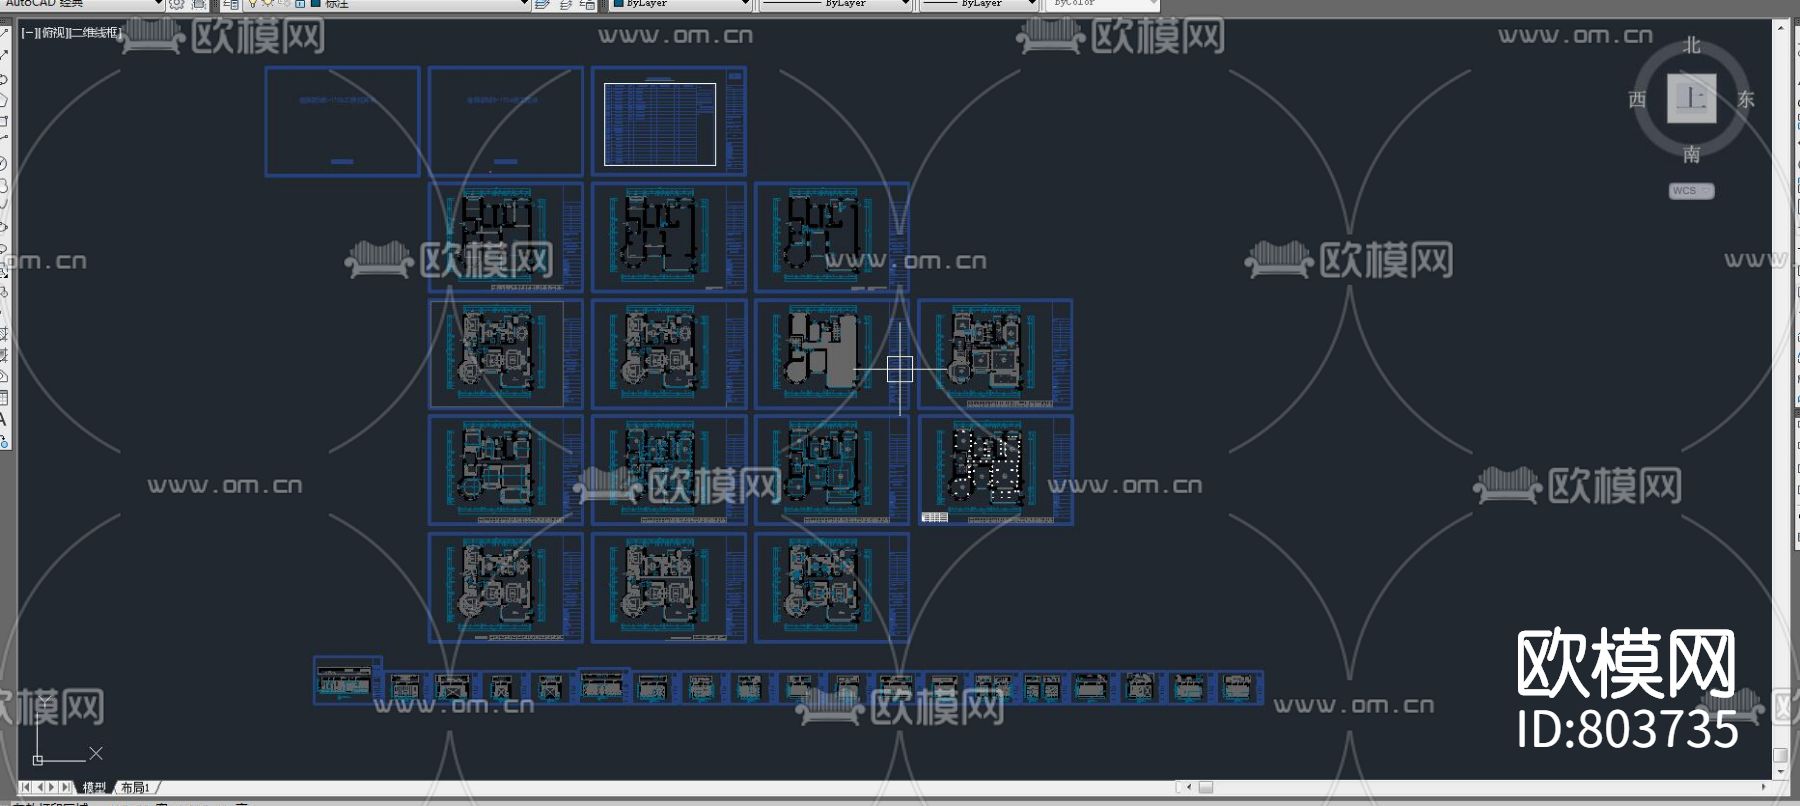Open the 二维线框 visual style menu
The height and width of the screenshot is (806, 1800).
(95, 33)
